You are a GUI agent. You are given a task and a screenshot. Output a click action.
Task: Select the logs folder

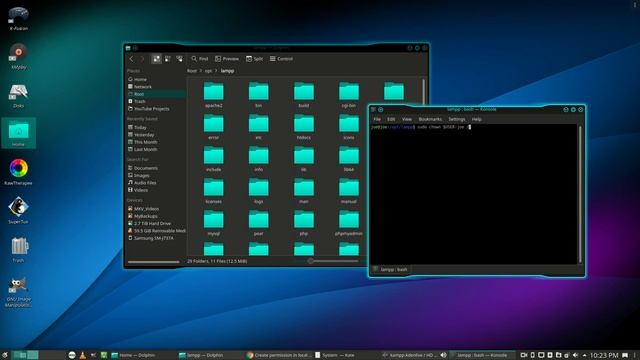click(x=258, y=191)
